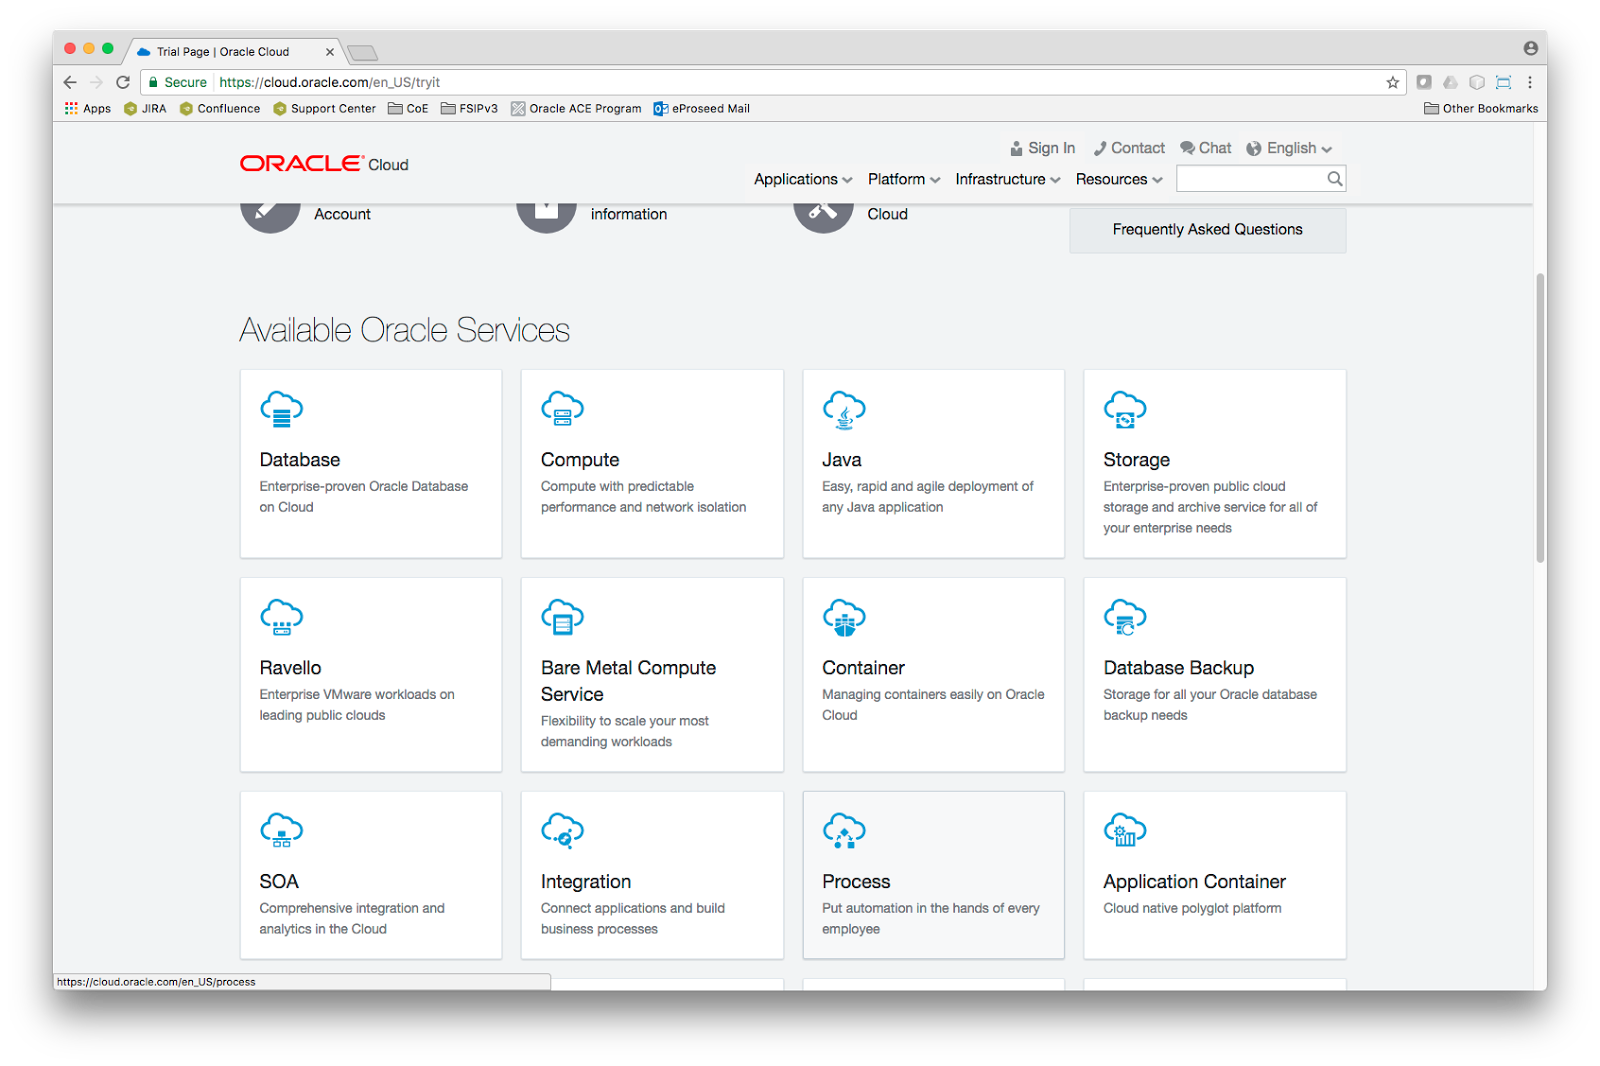1600x1066 pixels.
Task: Open the Application Container icon
Action: point(1124,829)
